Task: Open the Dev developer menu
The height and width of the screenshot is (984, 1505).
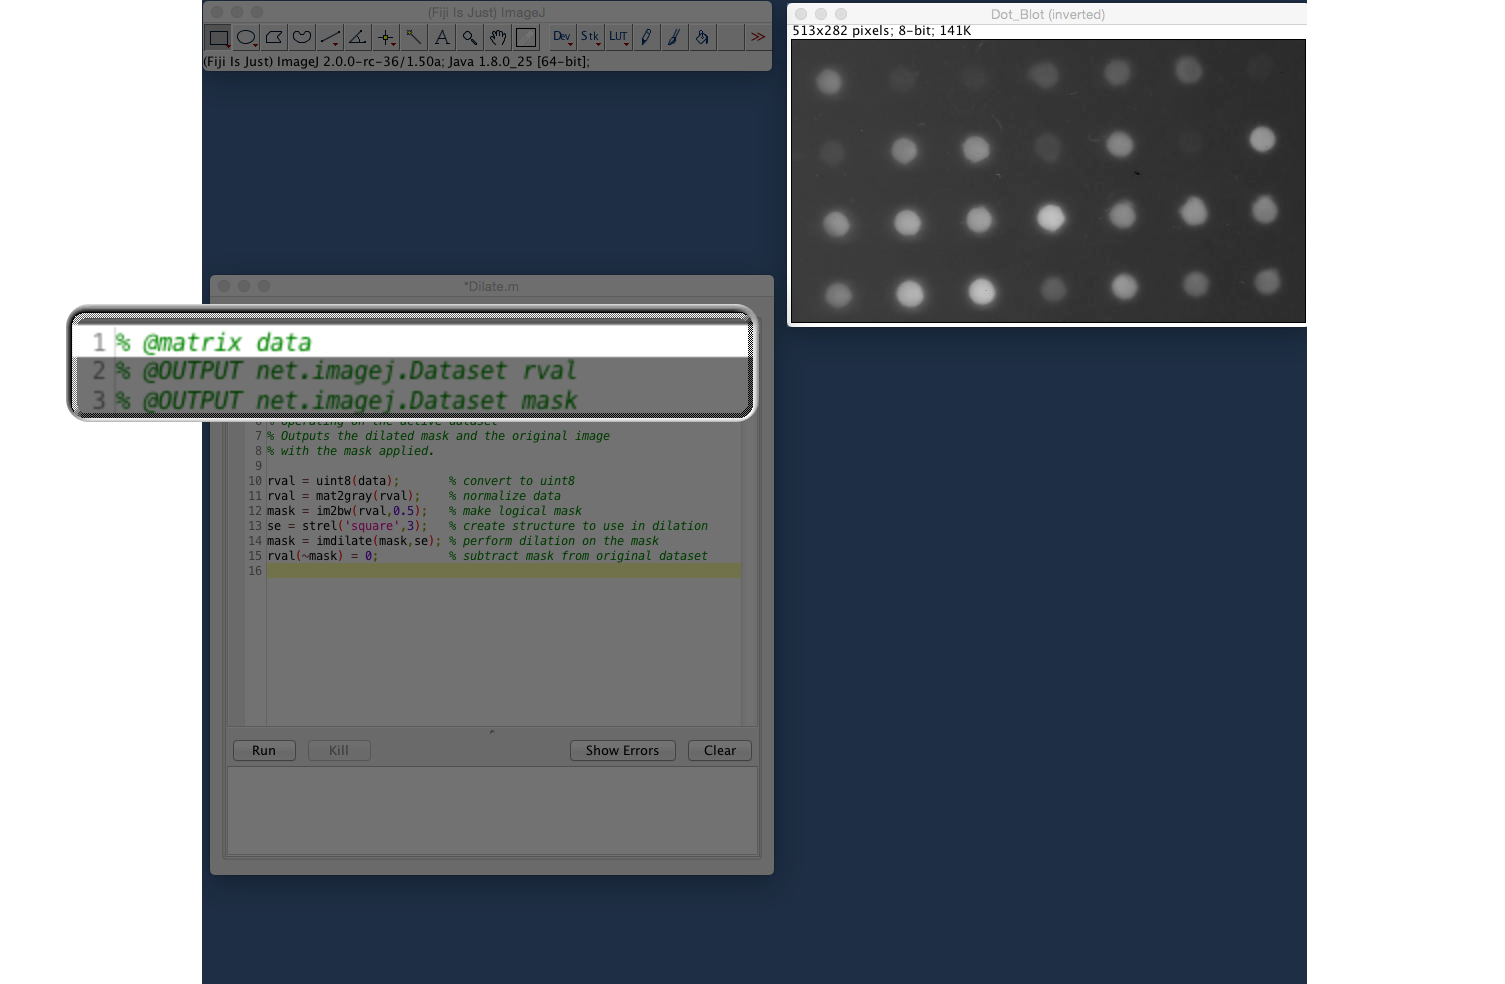Action: pos(562,38)
